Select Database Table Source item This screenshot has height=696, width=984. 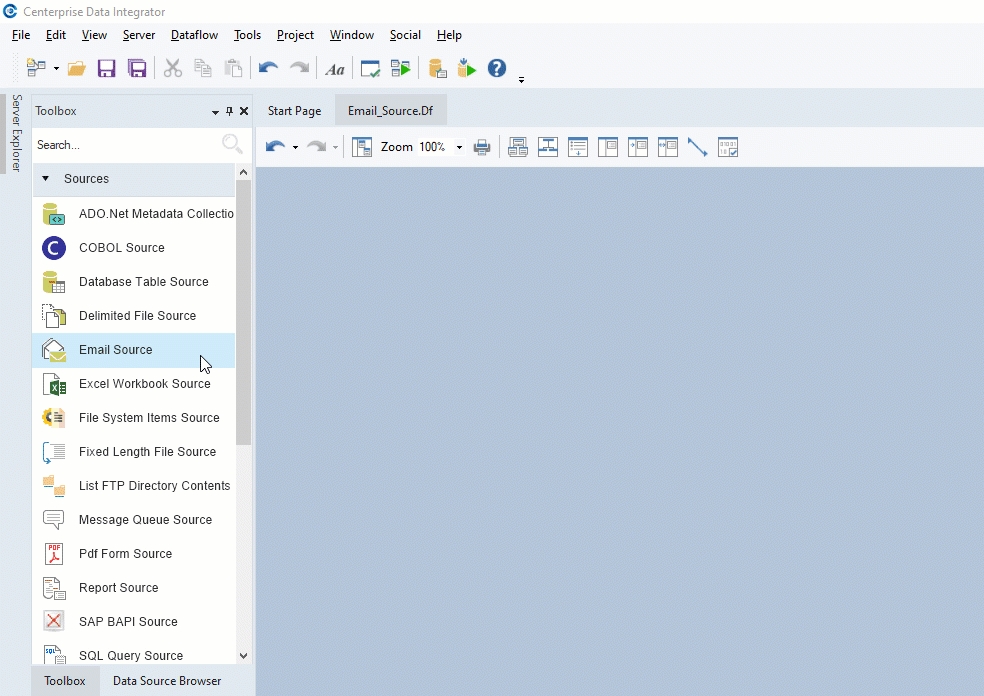[143, 282]
